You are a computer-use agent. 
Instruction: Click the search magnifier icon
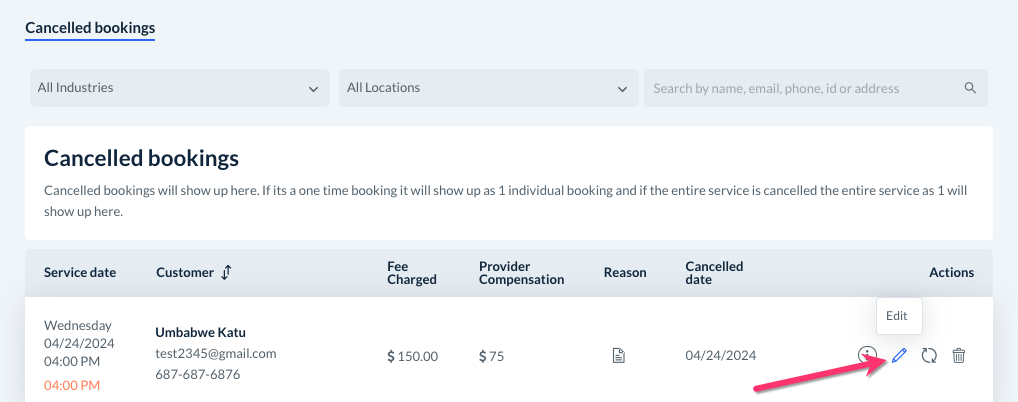pos(970,88)
